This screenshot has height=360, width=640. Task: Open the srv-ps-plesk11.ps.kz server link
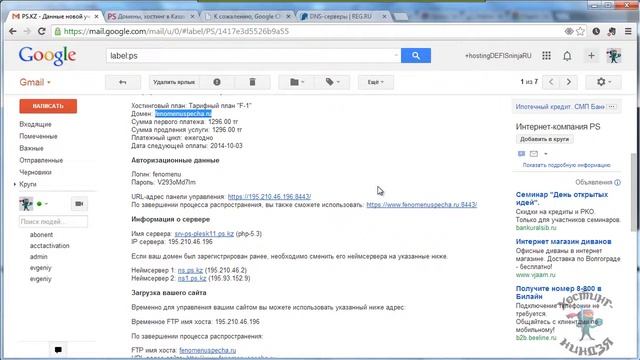pyautogui.click(x=204, y=234)
